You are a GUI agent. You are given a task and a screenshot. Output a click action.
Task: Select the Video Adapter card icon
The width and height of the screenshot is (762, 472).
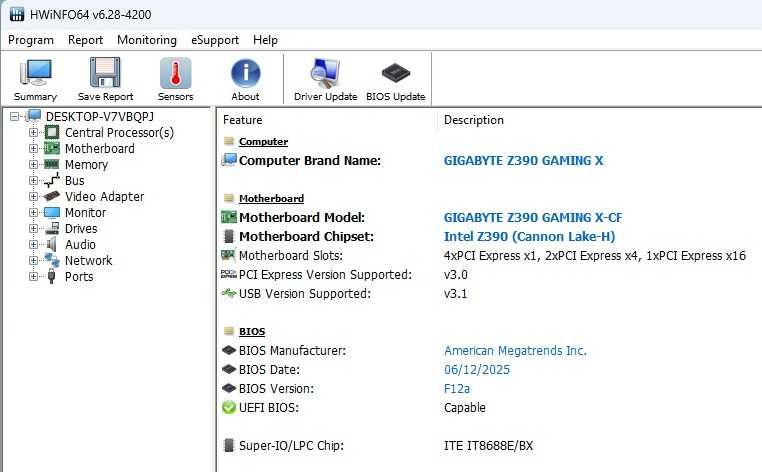point(52,196)
